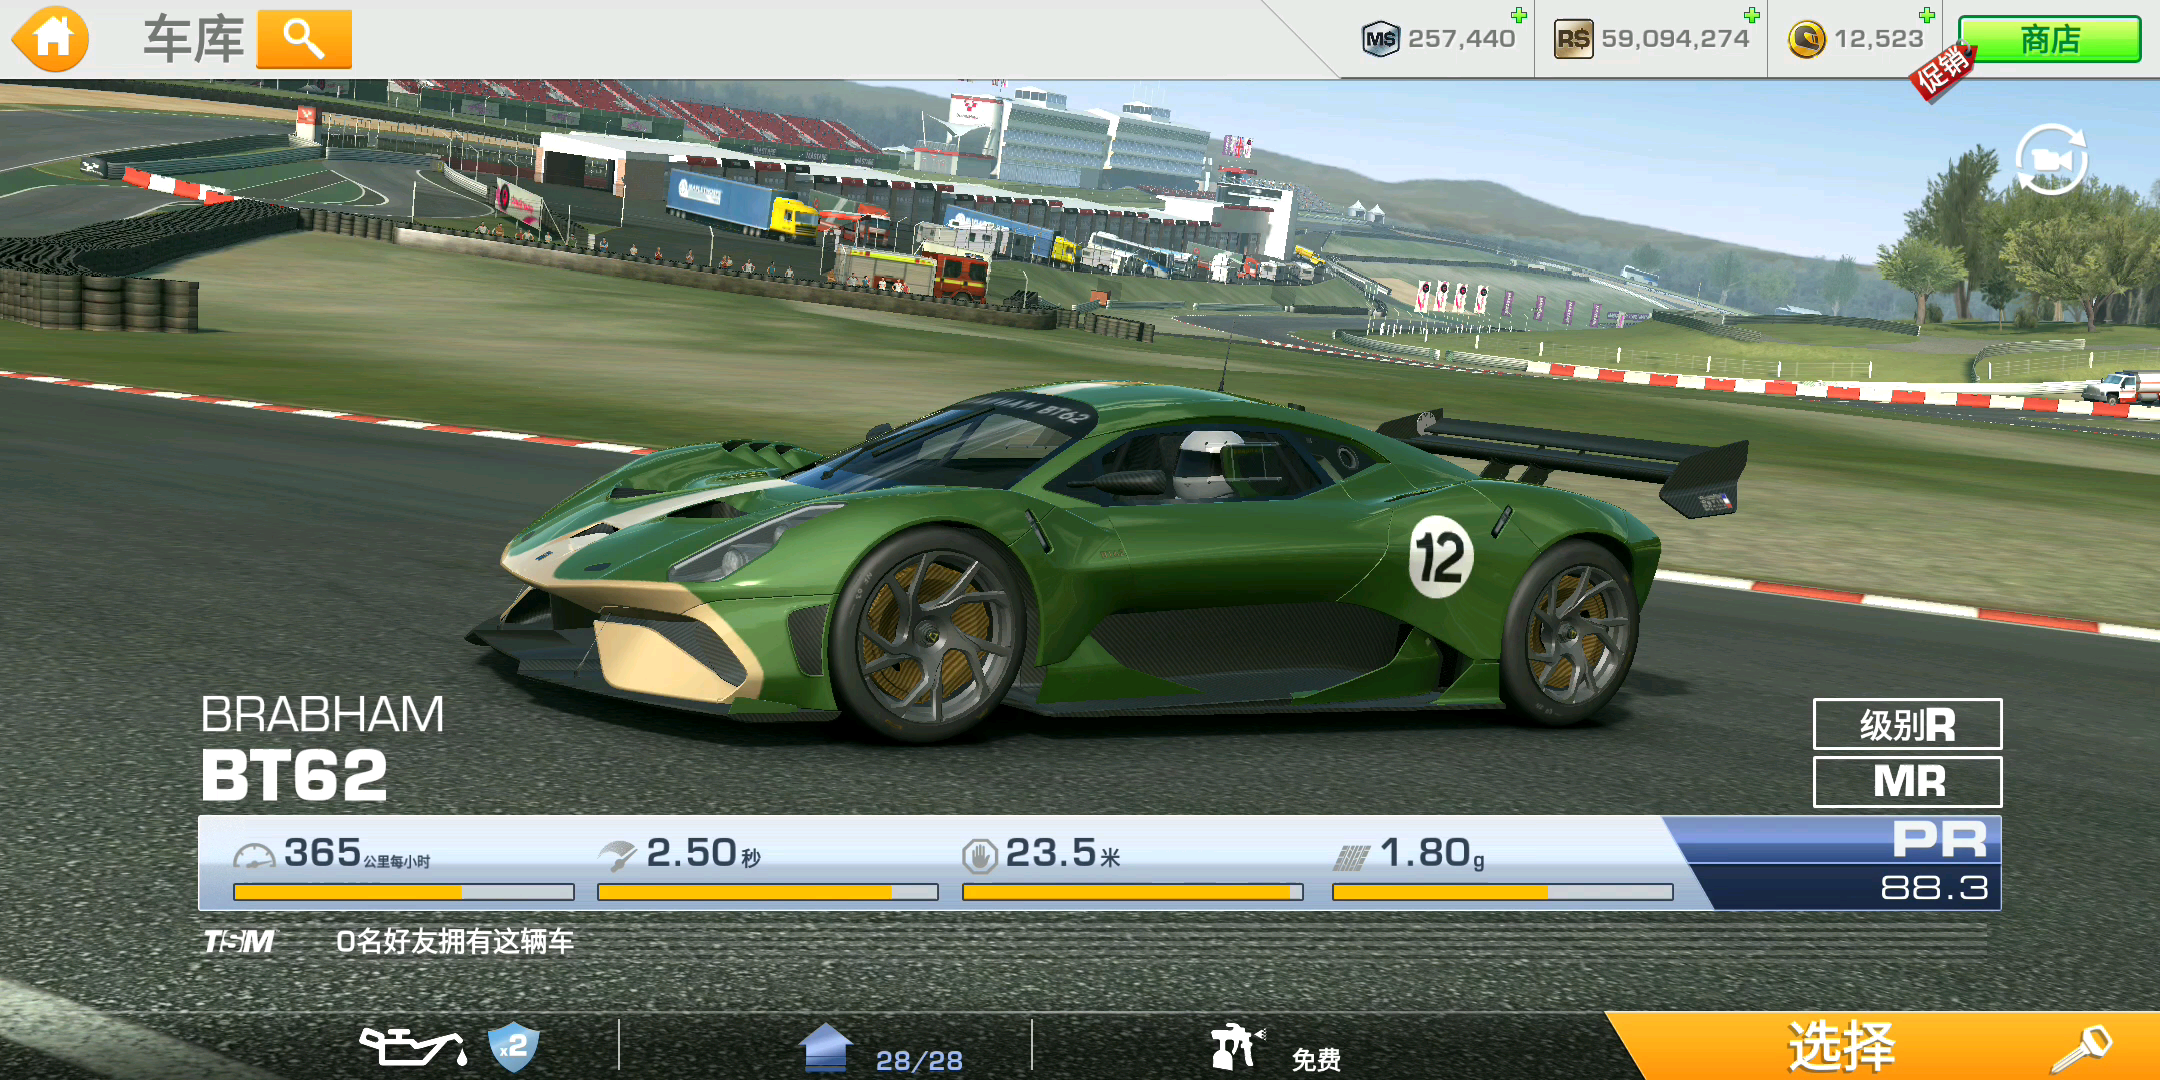
Task: Tap the R$ currency icon
Action: 1573,40
